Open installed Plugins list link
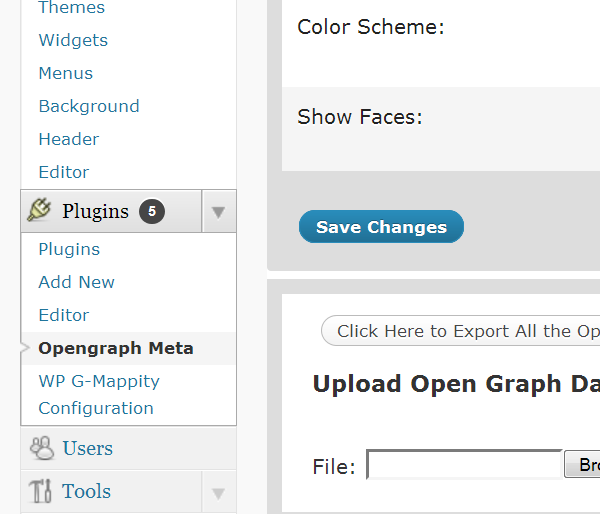 69,250
